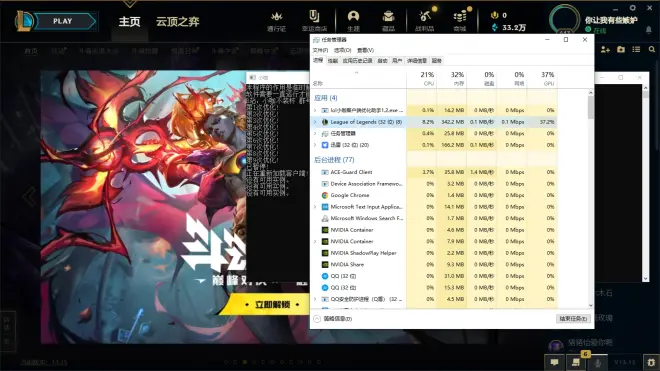Collapse details via the 简略信息 arrow button
660x371 pixels.
[317, 319]
